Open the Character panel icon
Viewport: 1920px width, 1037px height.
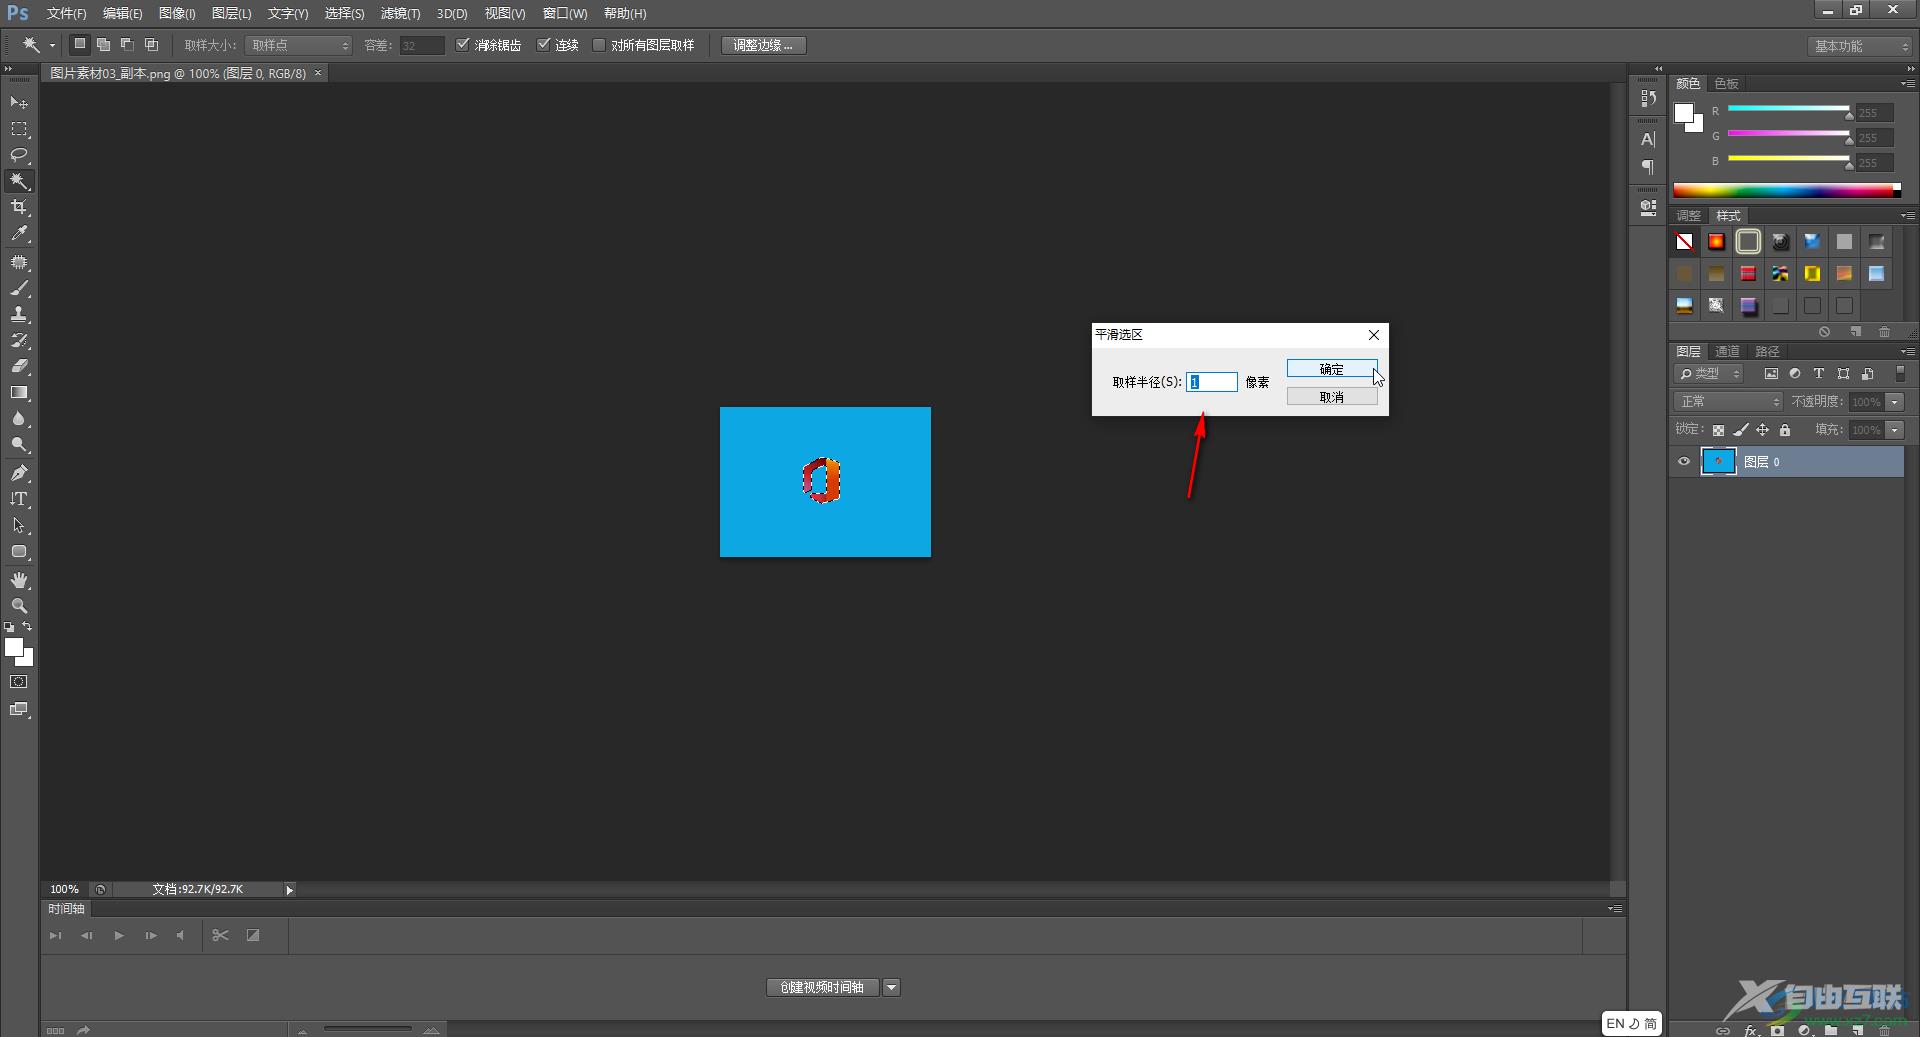1648,140
